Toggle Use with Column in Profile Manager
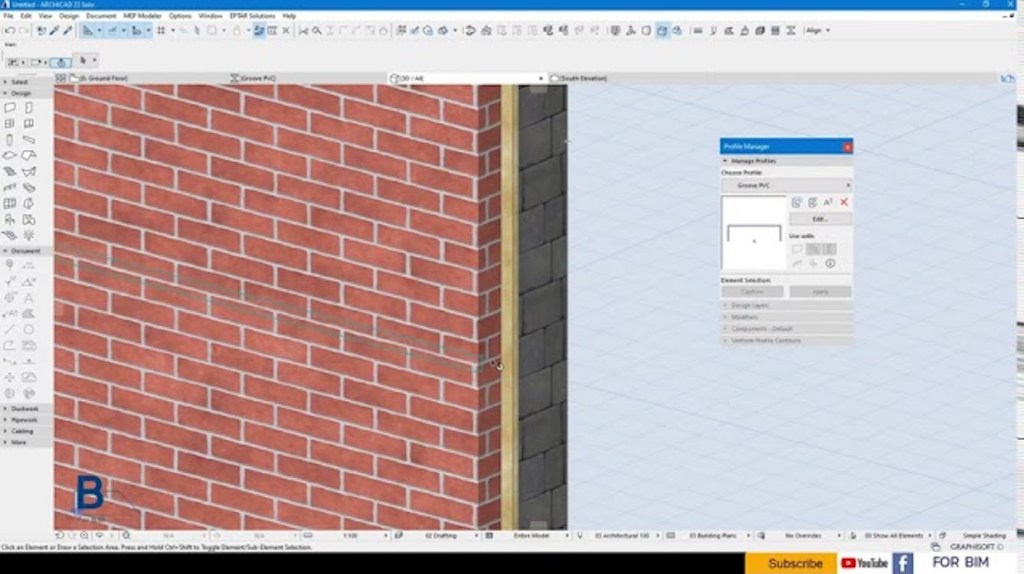This screenshot has width=1024, height=574. tap(829, 249)
